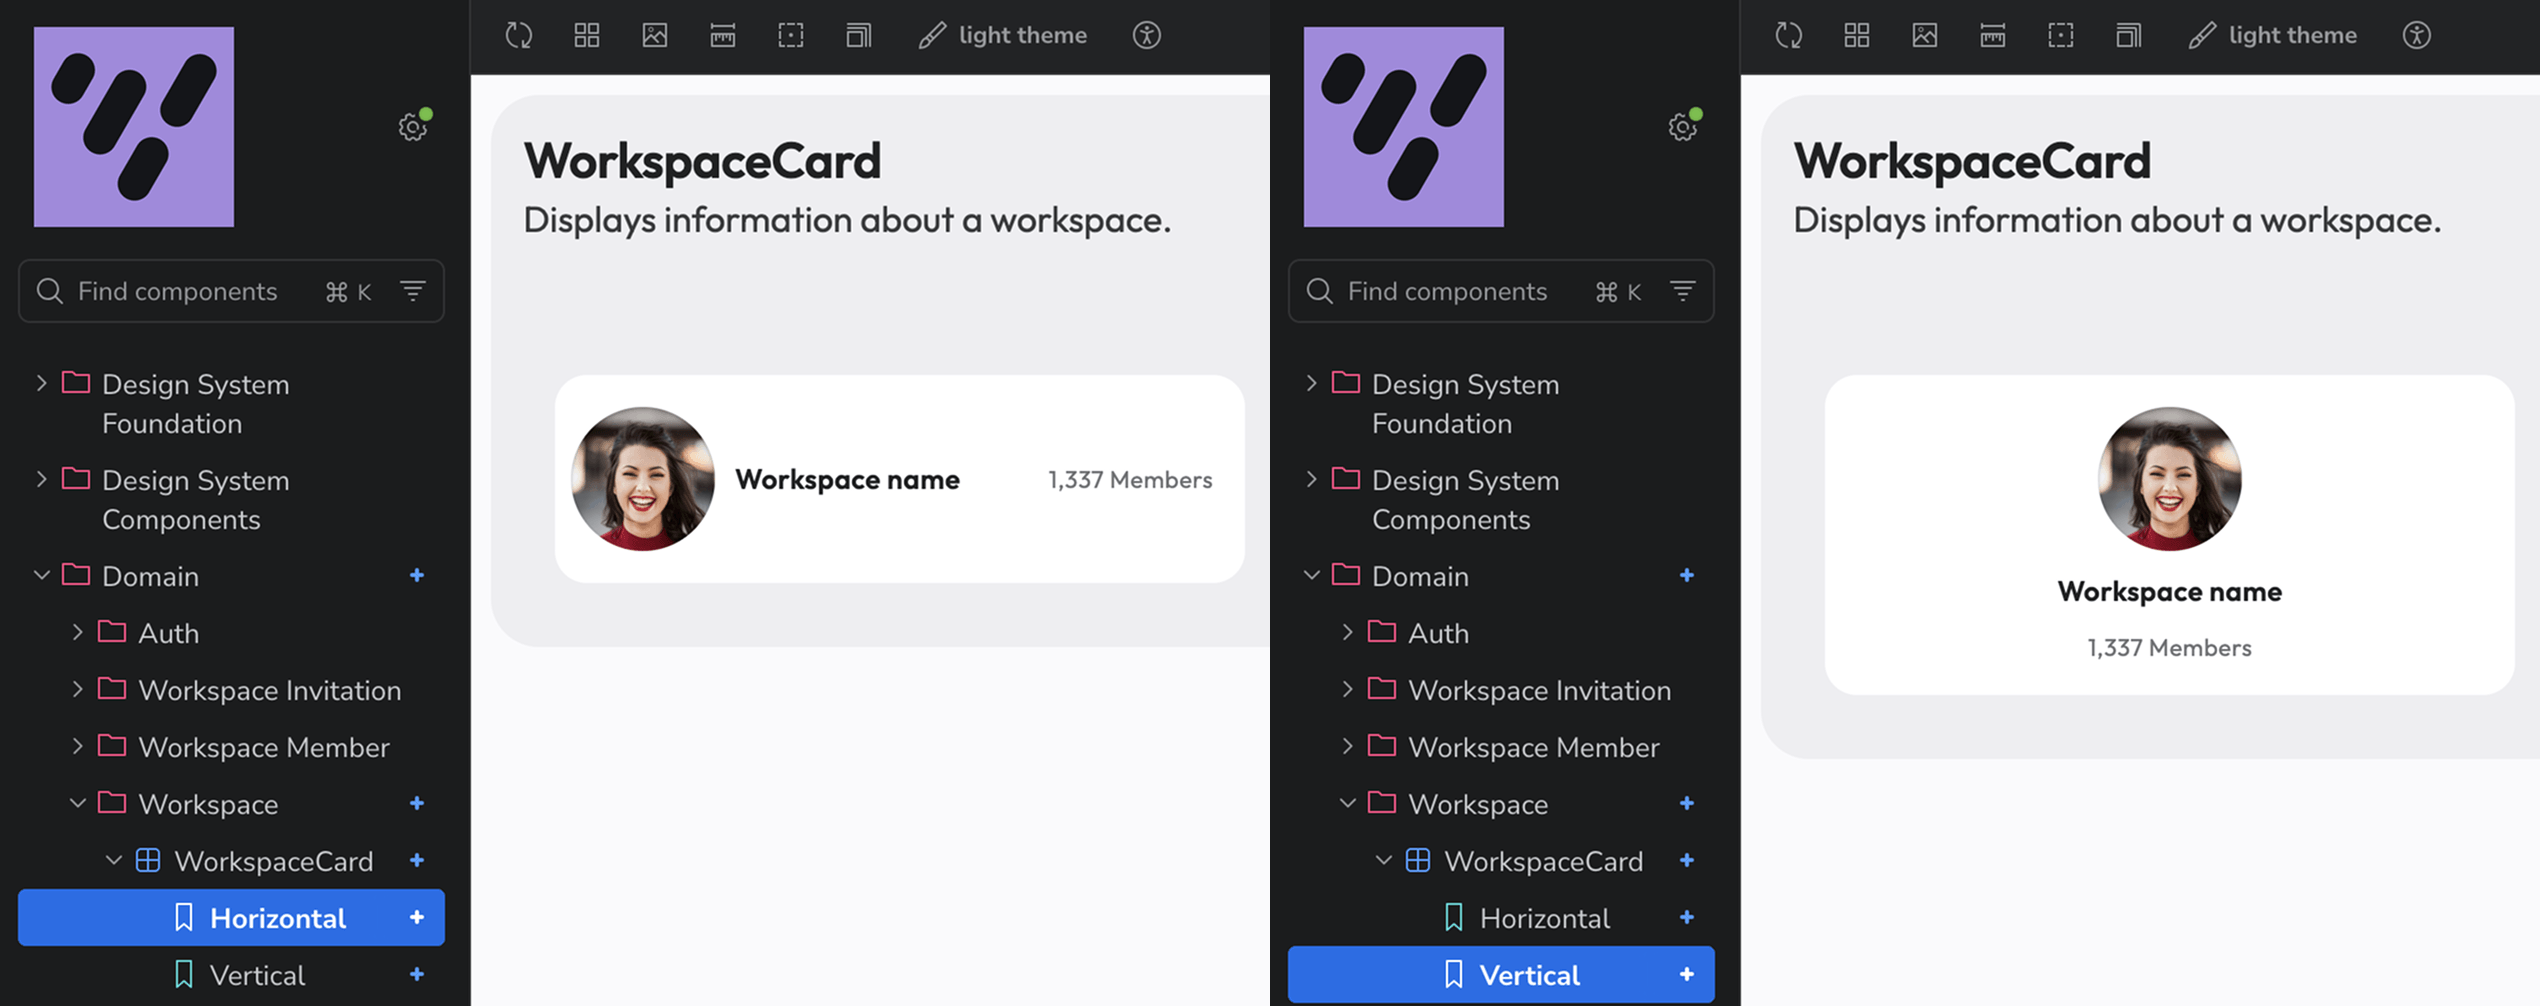Enable measure ruler icon in left toolbar

coord(723,35)
